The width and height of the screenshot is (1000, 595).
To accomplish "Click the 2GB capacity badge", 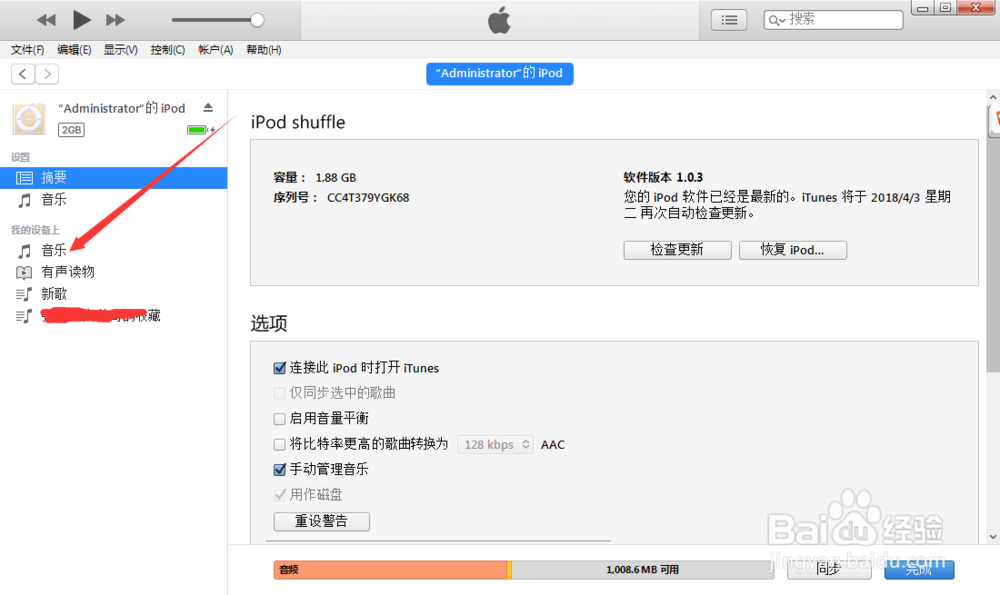I will click(x=71, y=130).
